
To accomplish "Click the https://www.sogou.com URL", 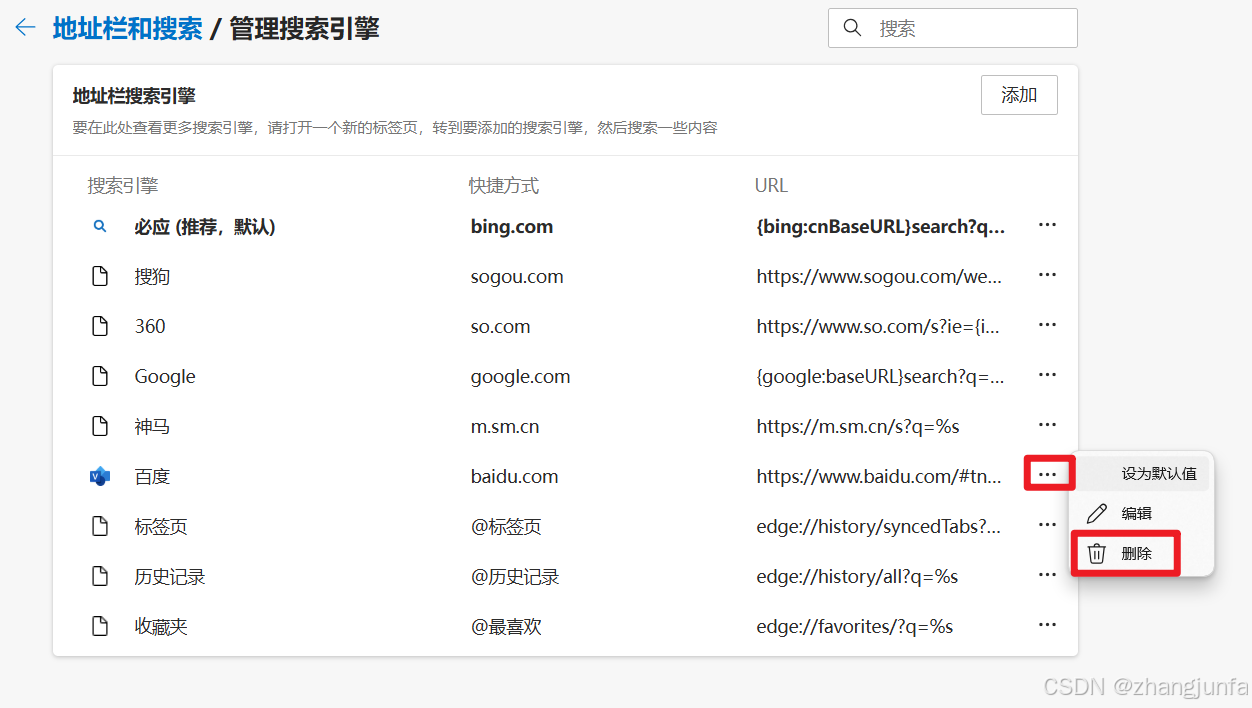I will point(879,277).
